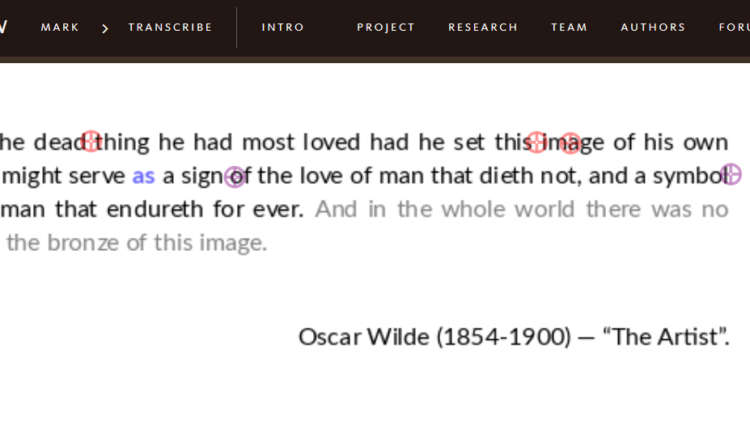Screen dimensions: 750x429
Task: Click the greyed-out text 'whole world'
Action: [x=510, y=209]
